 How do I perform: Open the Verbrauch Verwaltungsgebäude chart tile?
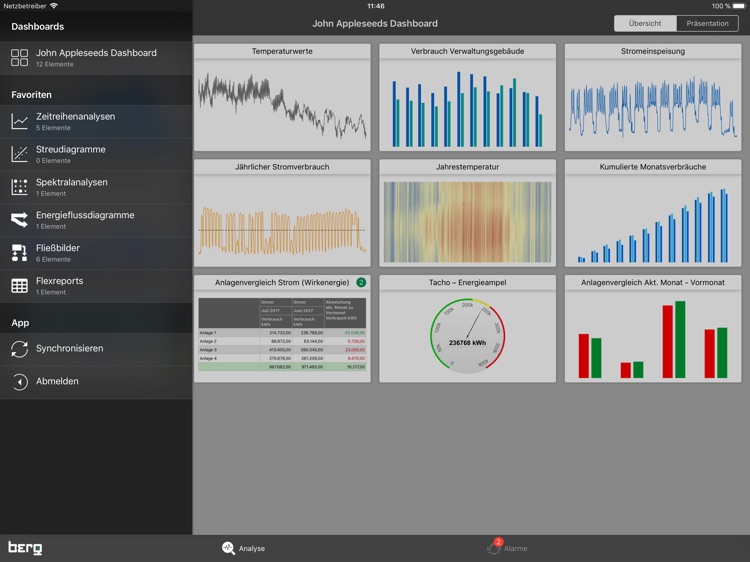tap(467, 98)
